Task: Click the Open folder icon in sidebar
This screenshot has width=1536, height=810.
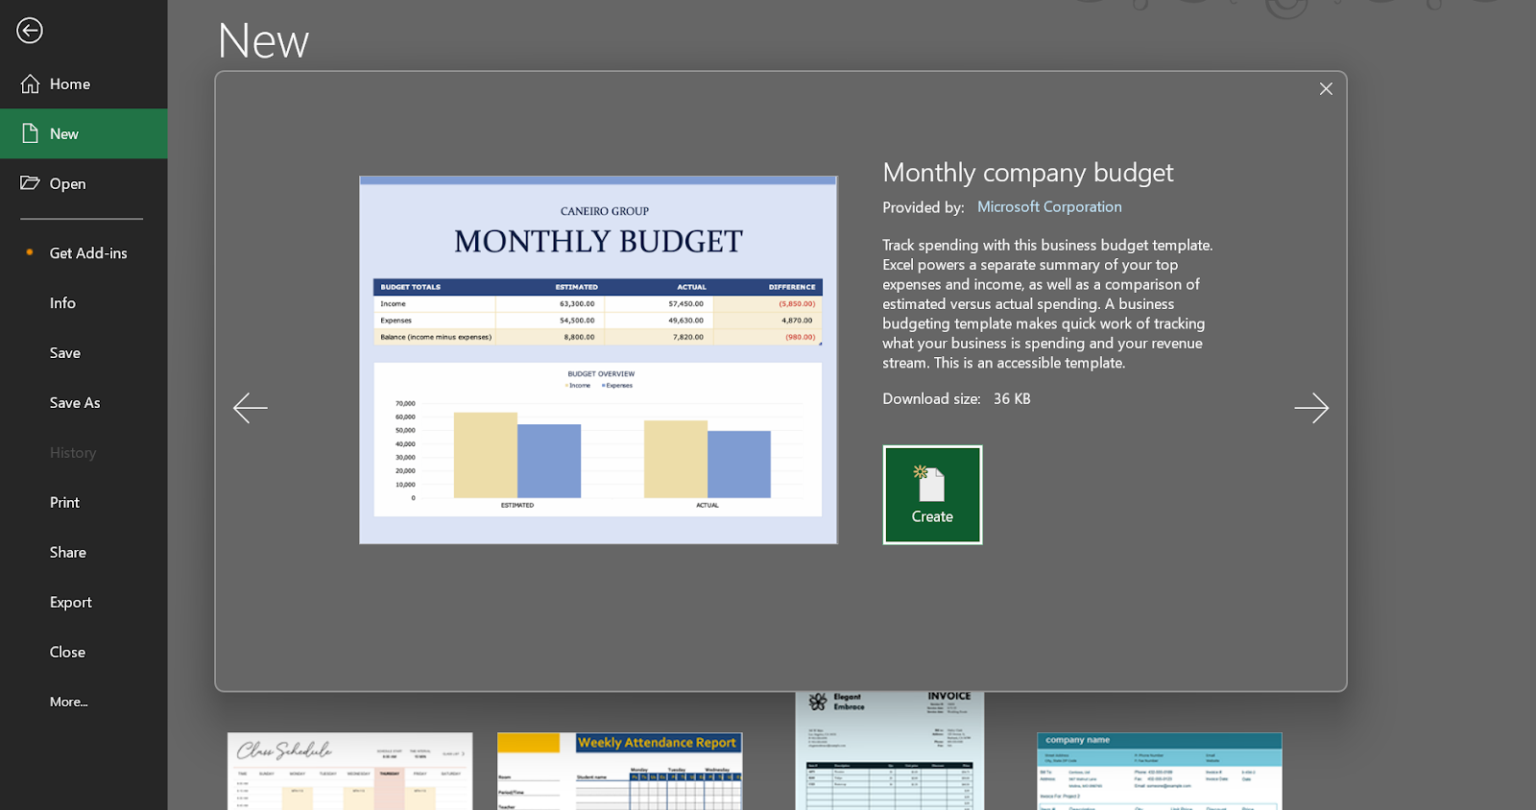Action: click(x=27, y=183)
